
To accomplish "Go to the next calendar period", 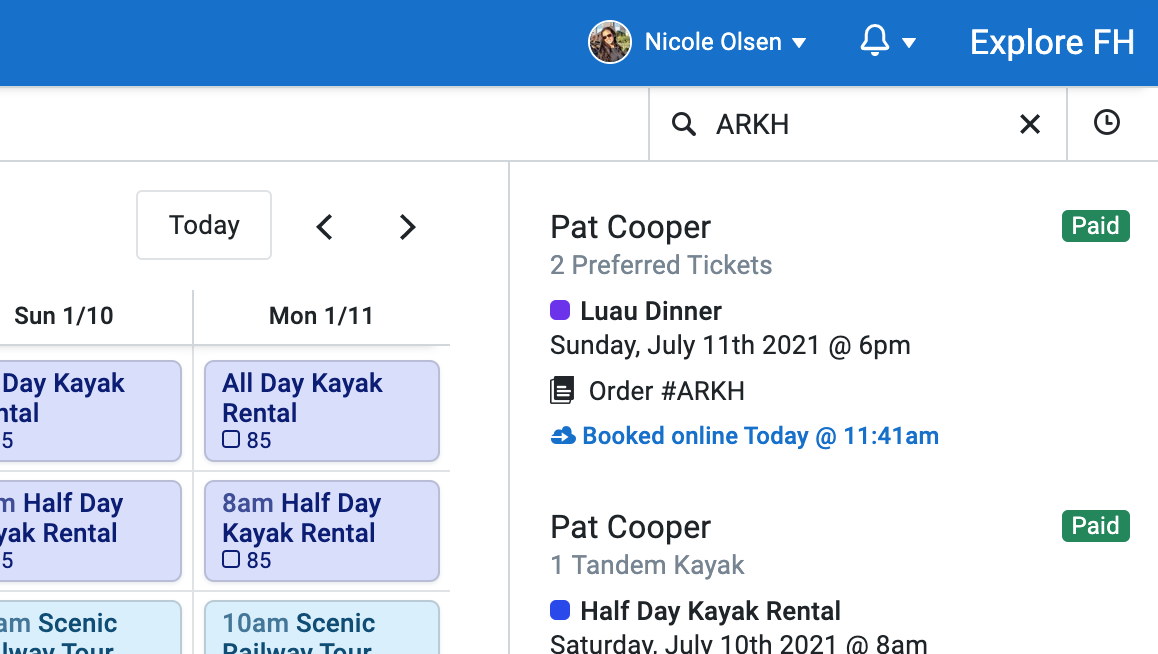I will point(407,227).
